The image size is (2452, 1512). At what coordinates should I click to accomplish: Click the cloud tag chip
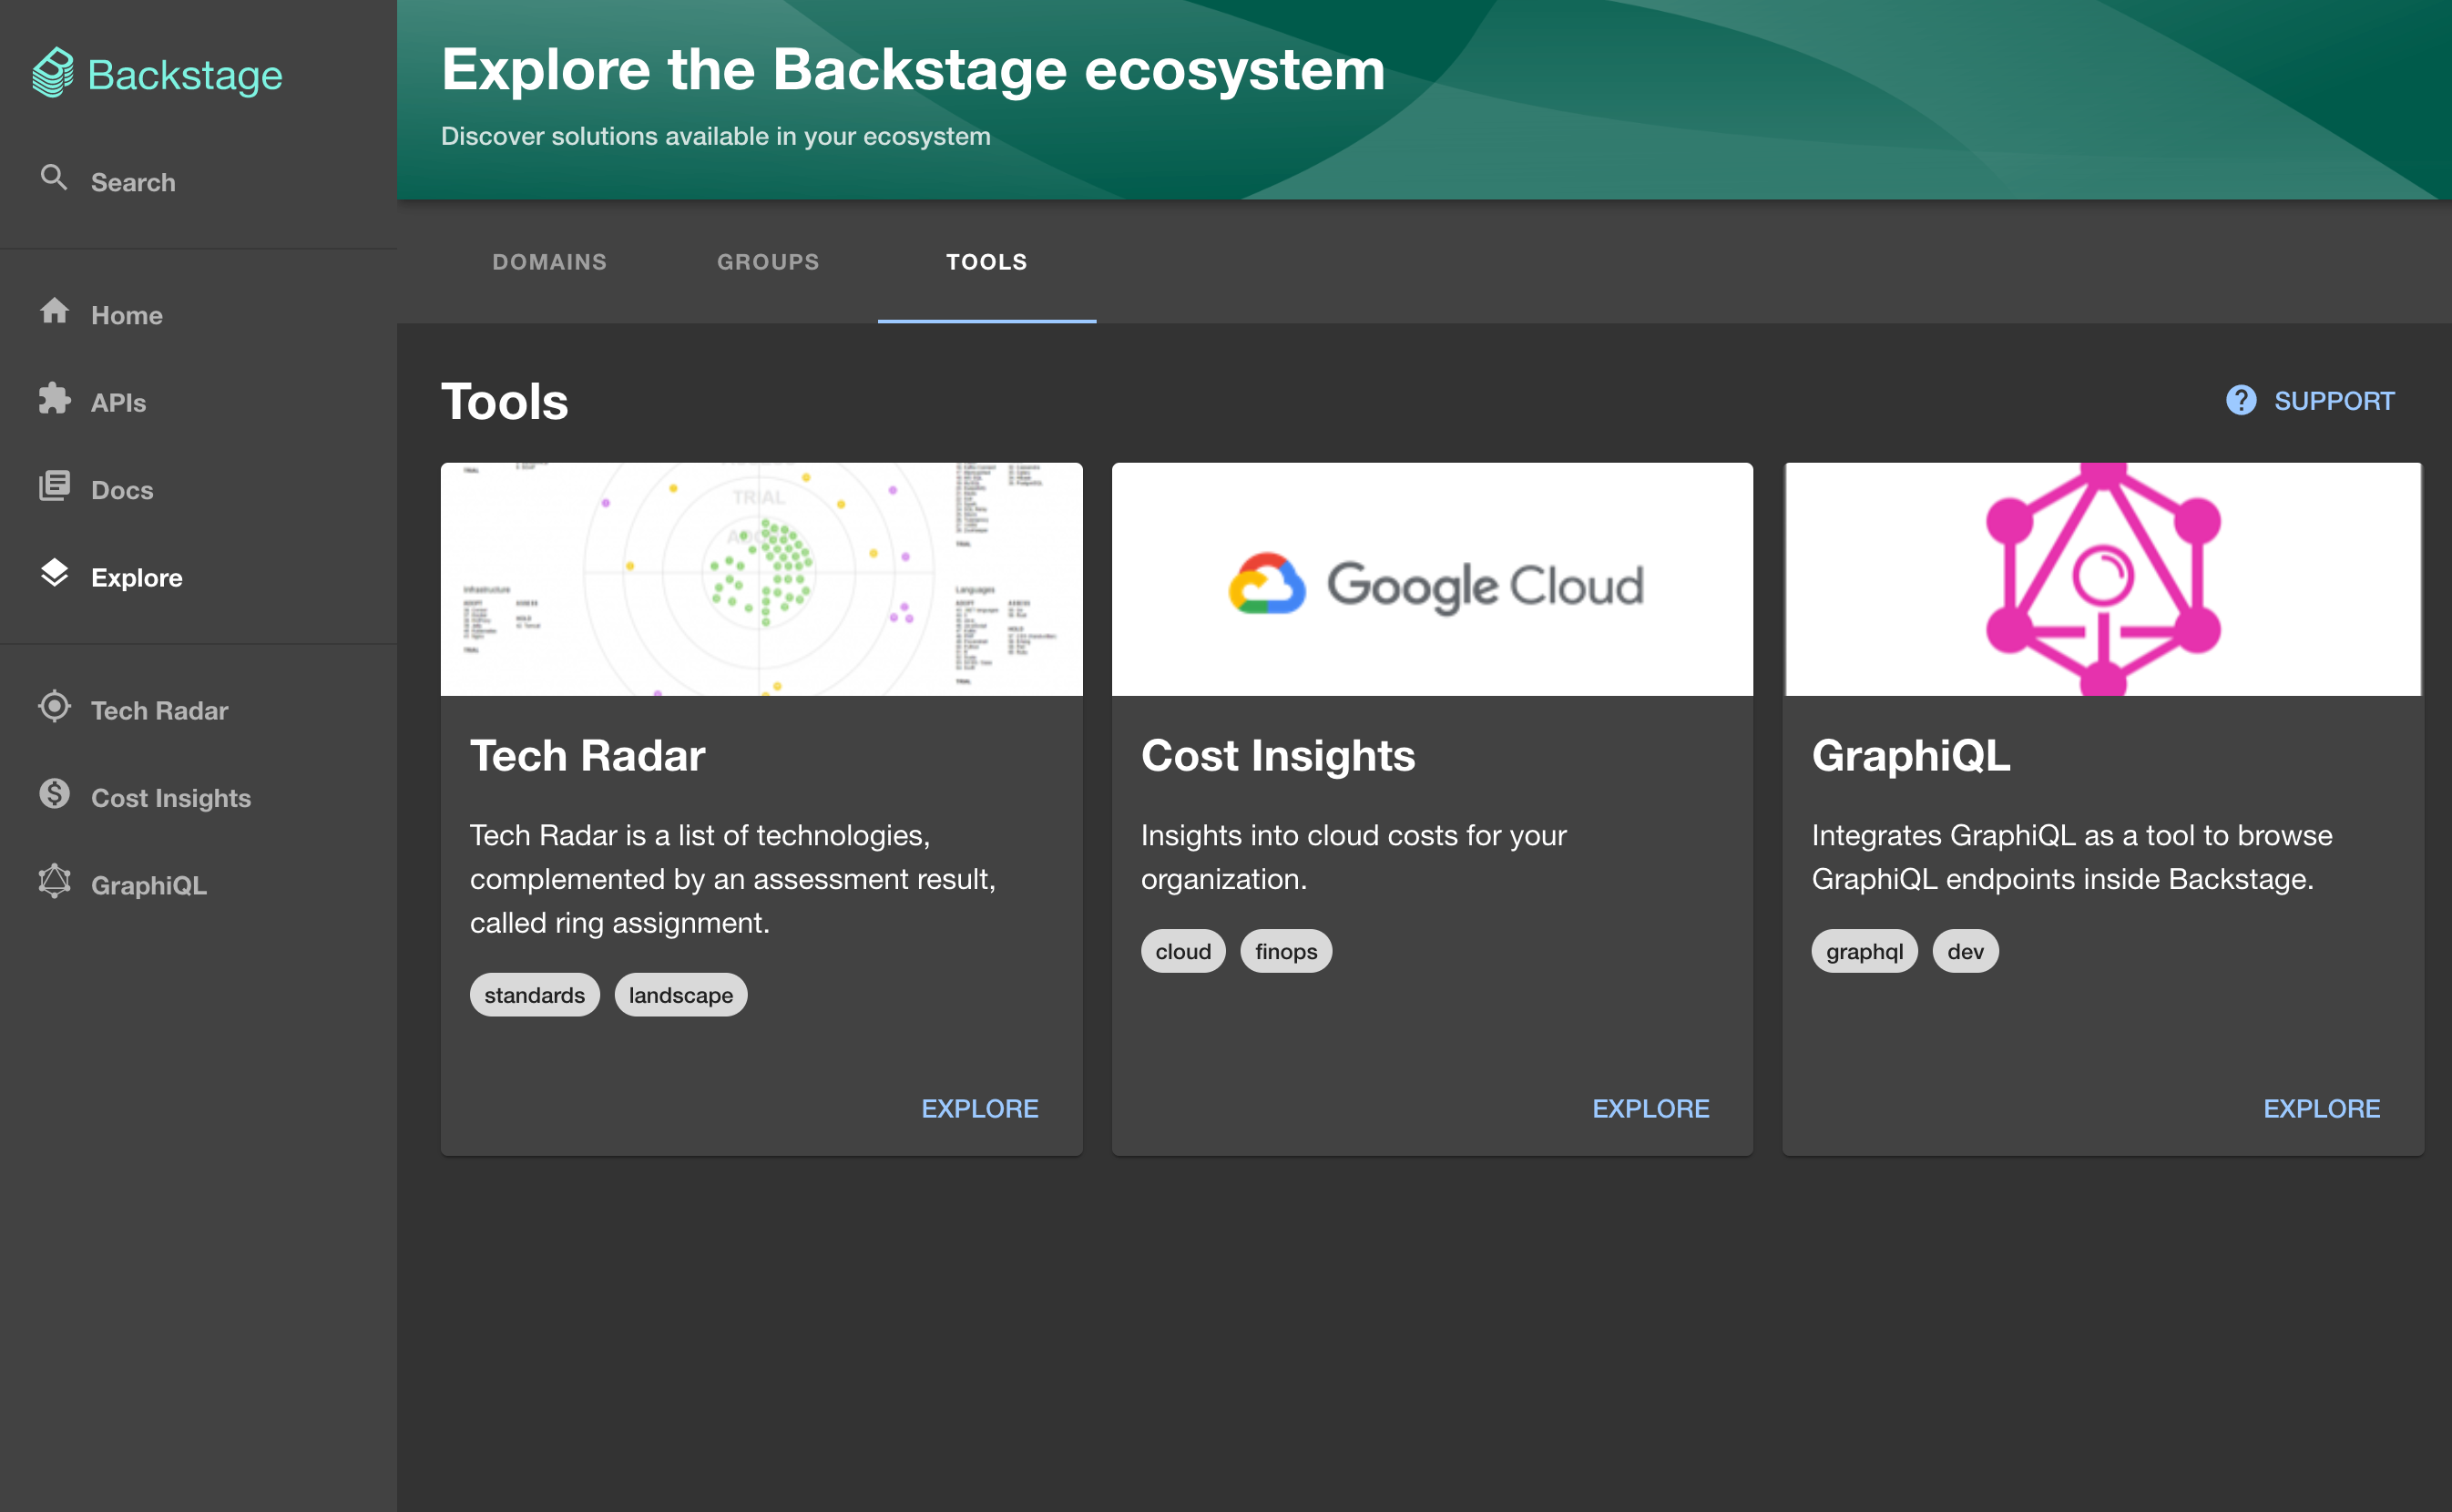coord(1183,951)
